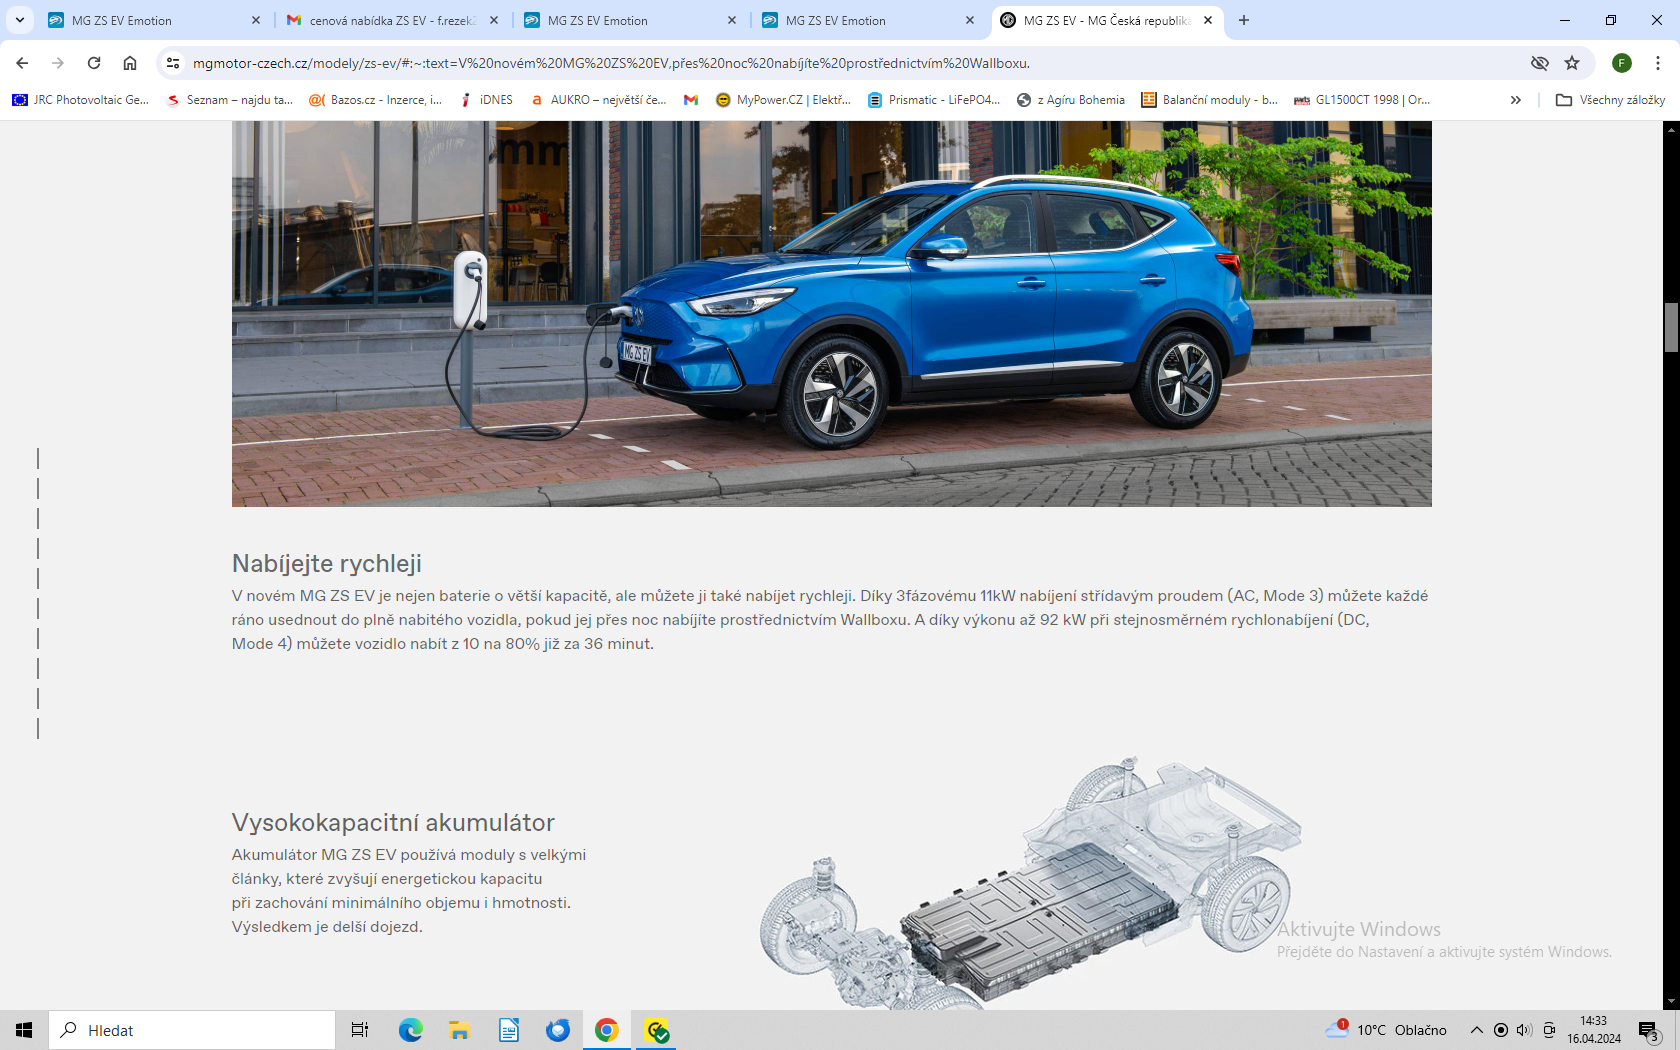
Task: Click the blue MG ZS EV charging photo
Action: tap(832, 314)
